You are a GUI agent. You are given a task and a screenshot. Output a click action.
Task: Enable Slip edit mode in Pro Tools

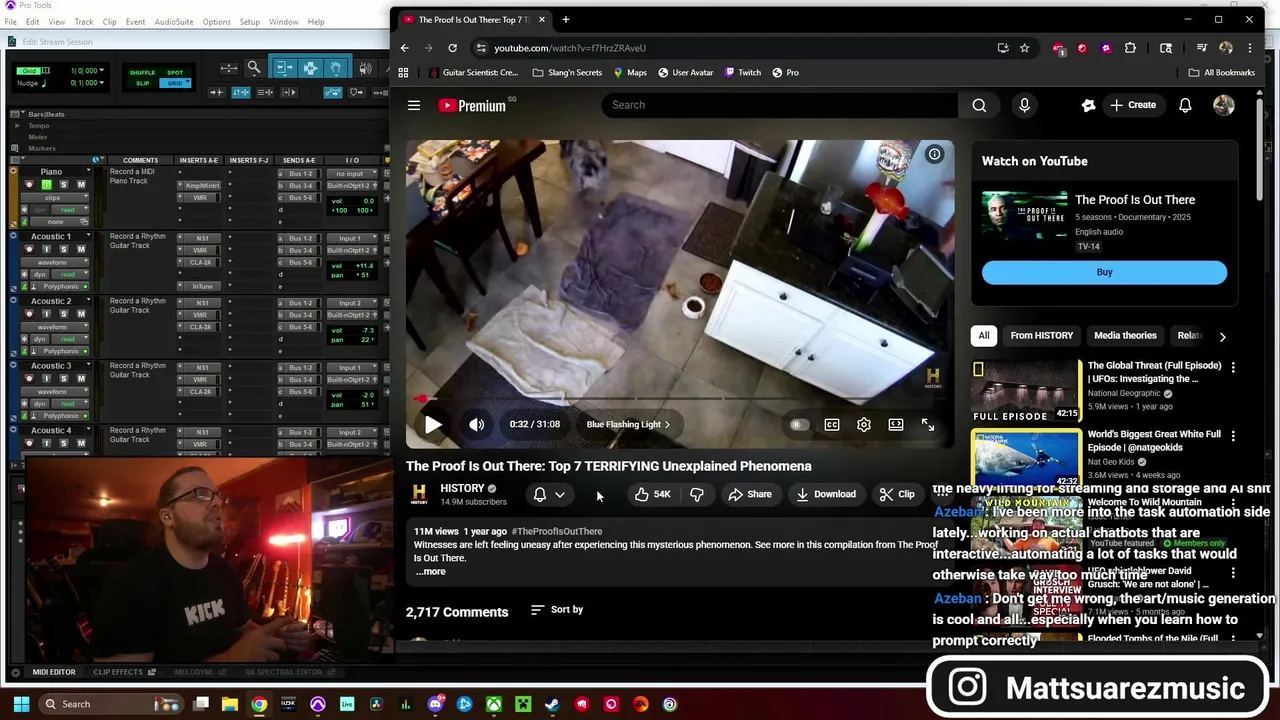(142, 83)
